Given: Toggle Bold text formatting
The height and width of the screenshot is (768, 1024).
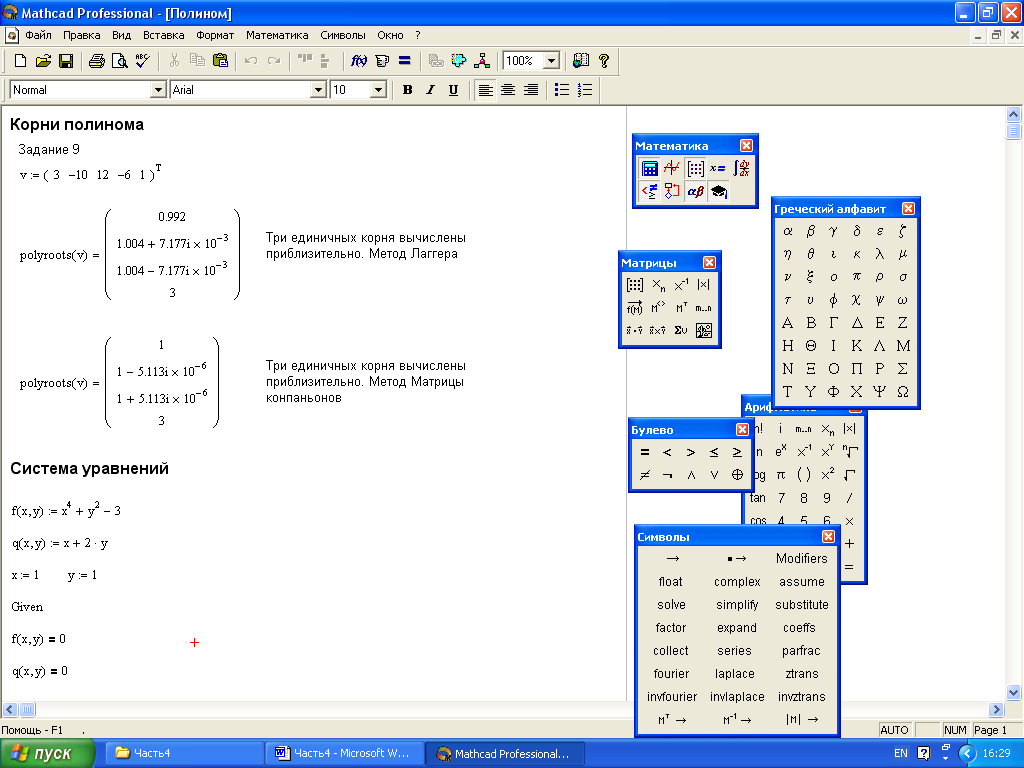Looking at the screenshot, I should click(408, 90).
